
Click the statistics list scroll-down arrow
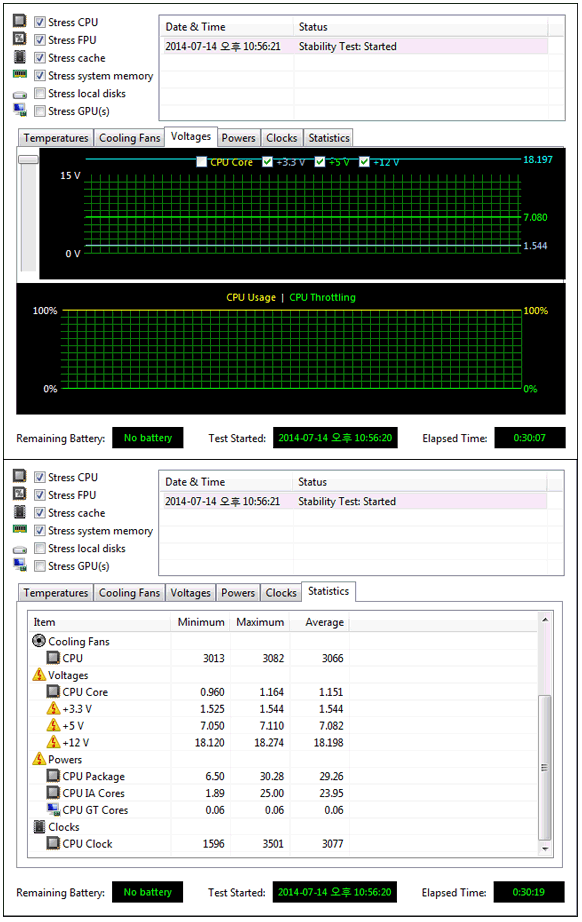point(544,848)
